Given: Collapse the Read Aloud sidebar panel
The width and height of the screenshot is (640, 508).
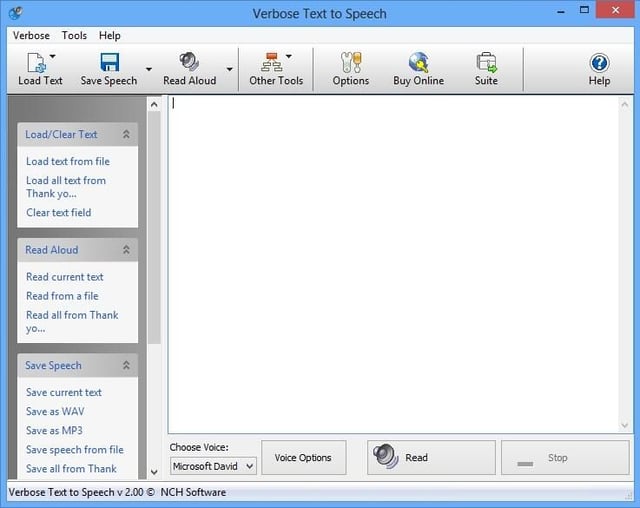Looking at the screenshot, I should point(126,250).
